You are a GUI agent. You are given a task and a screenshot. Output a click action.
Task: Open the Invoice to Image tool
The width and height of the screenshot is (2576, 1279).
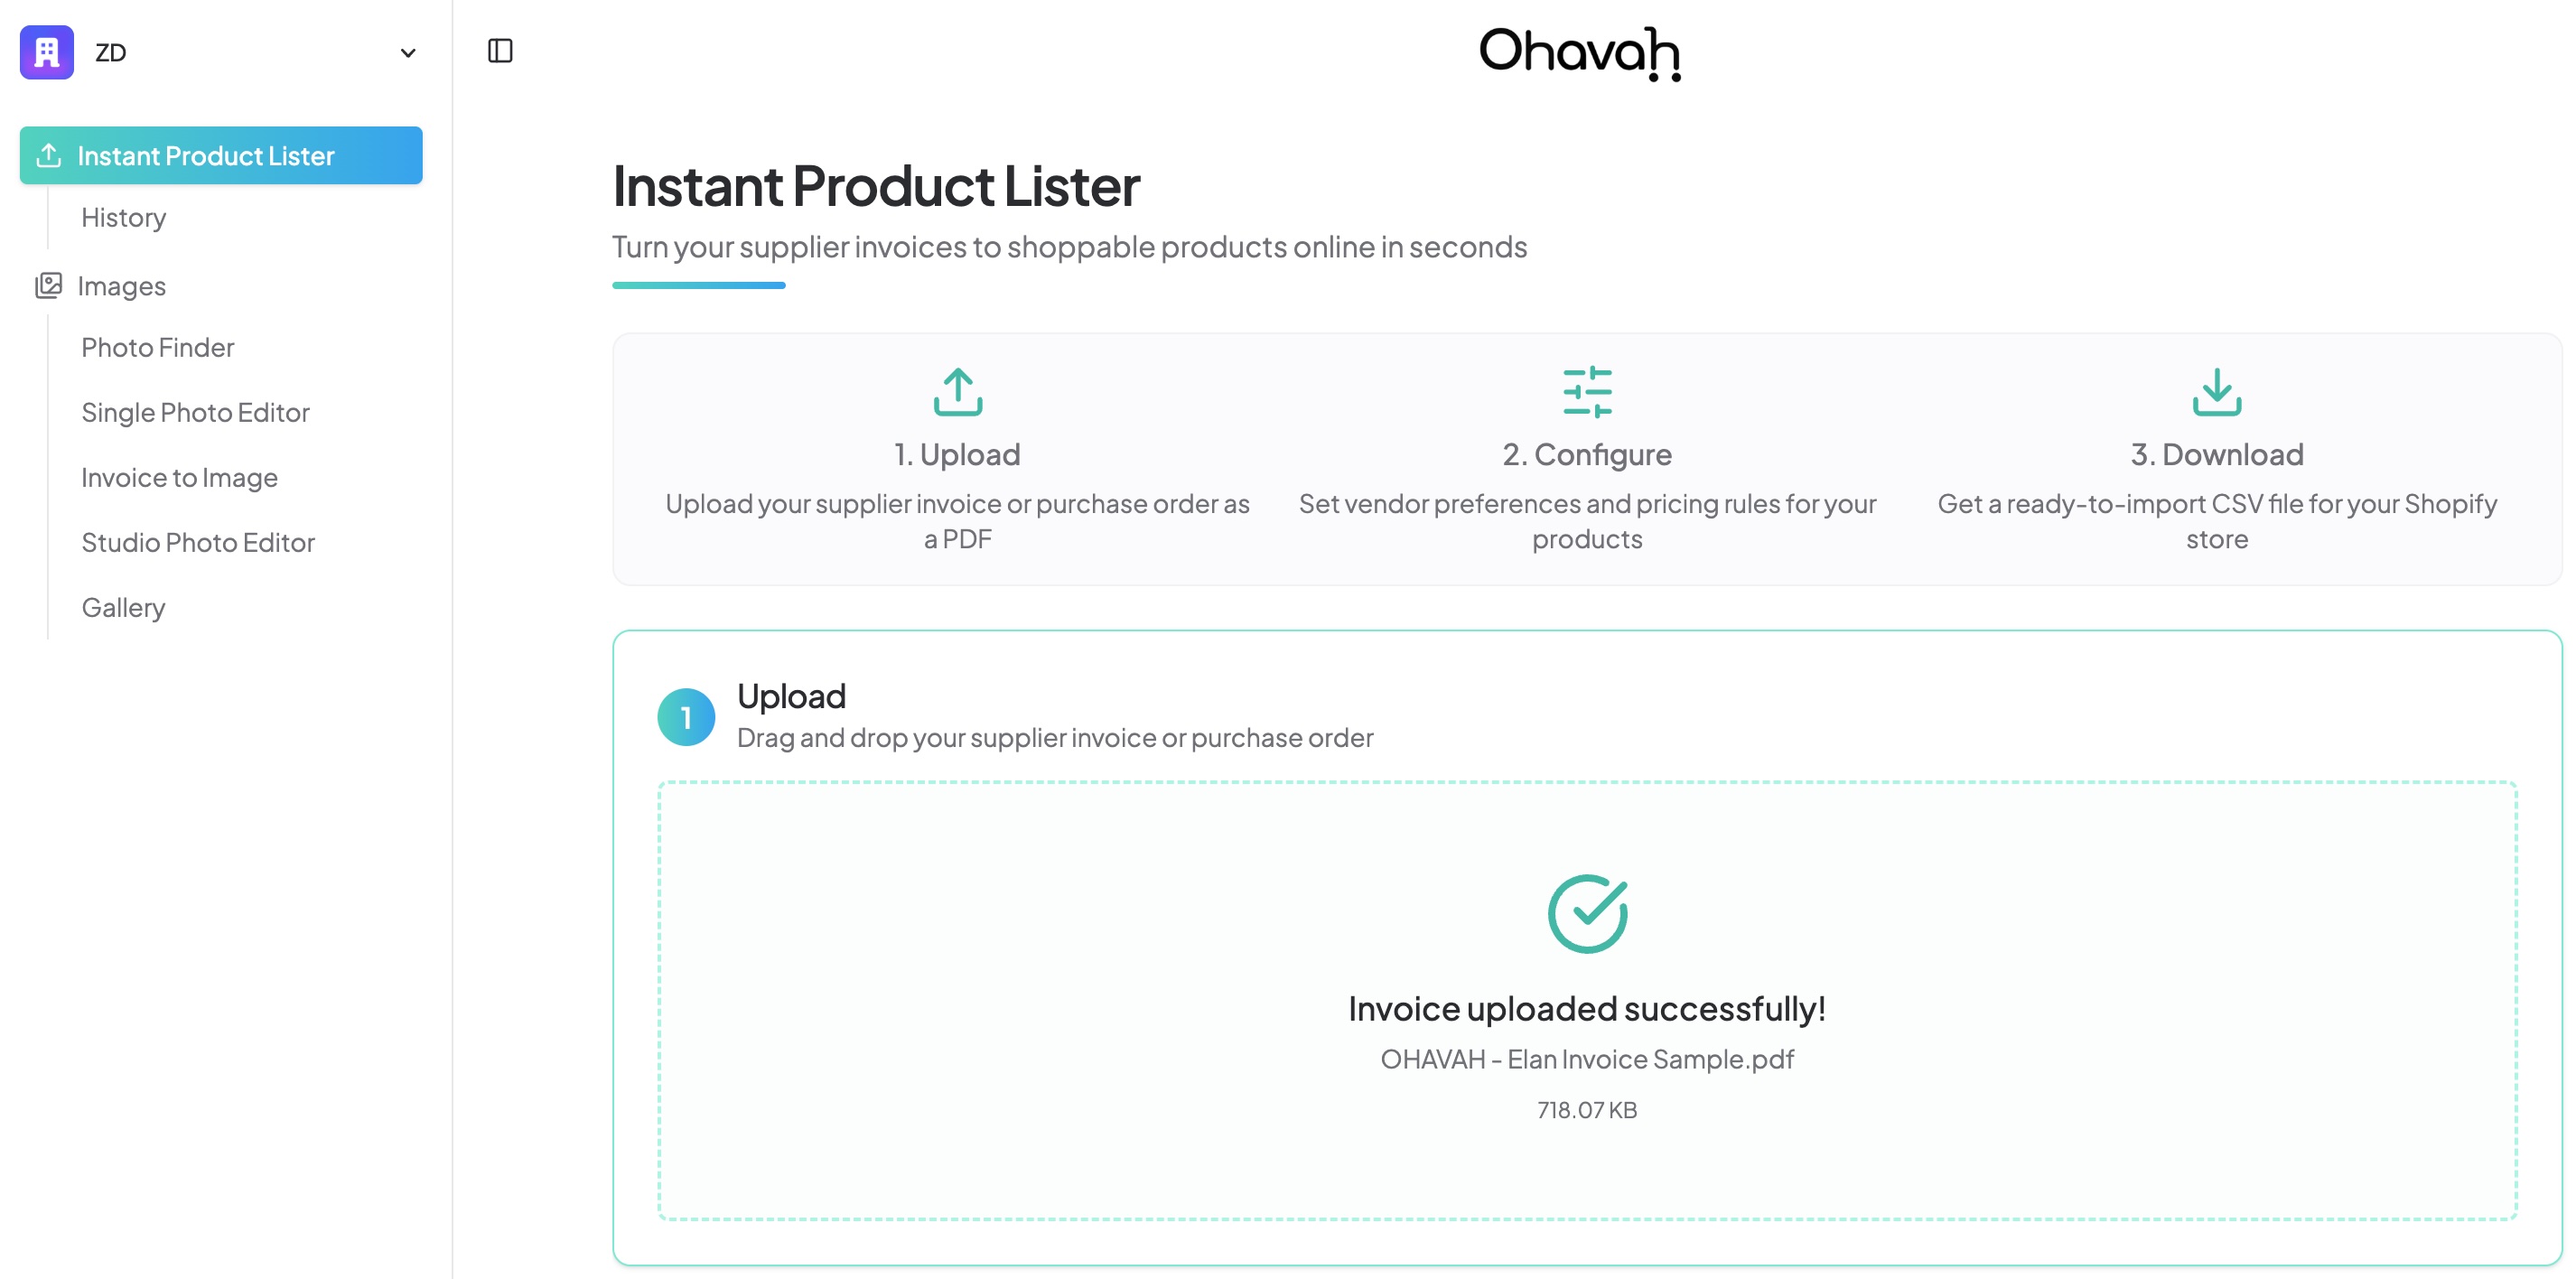coord(179,477)
